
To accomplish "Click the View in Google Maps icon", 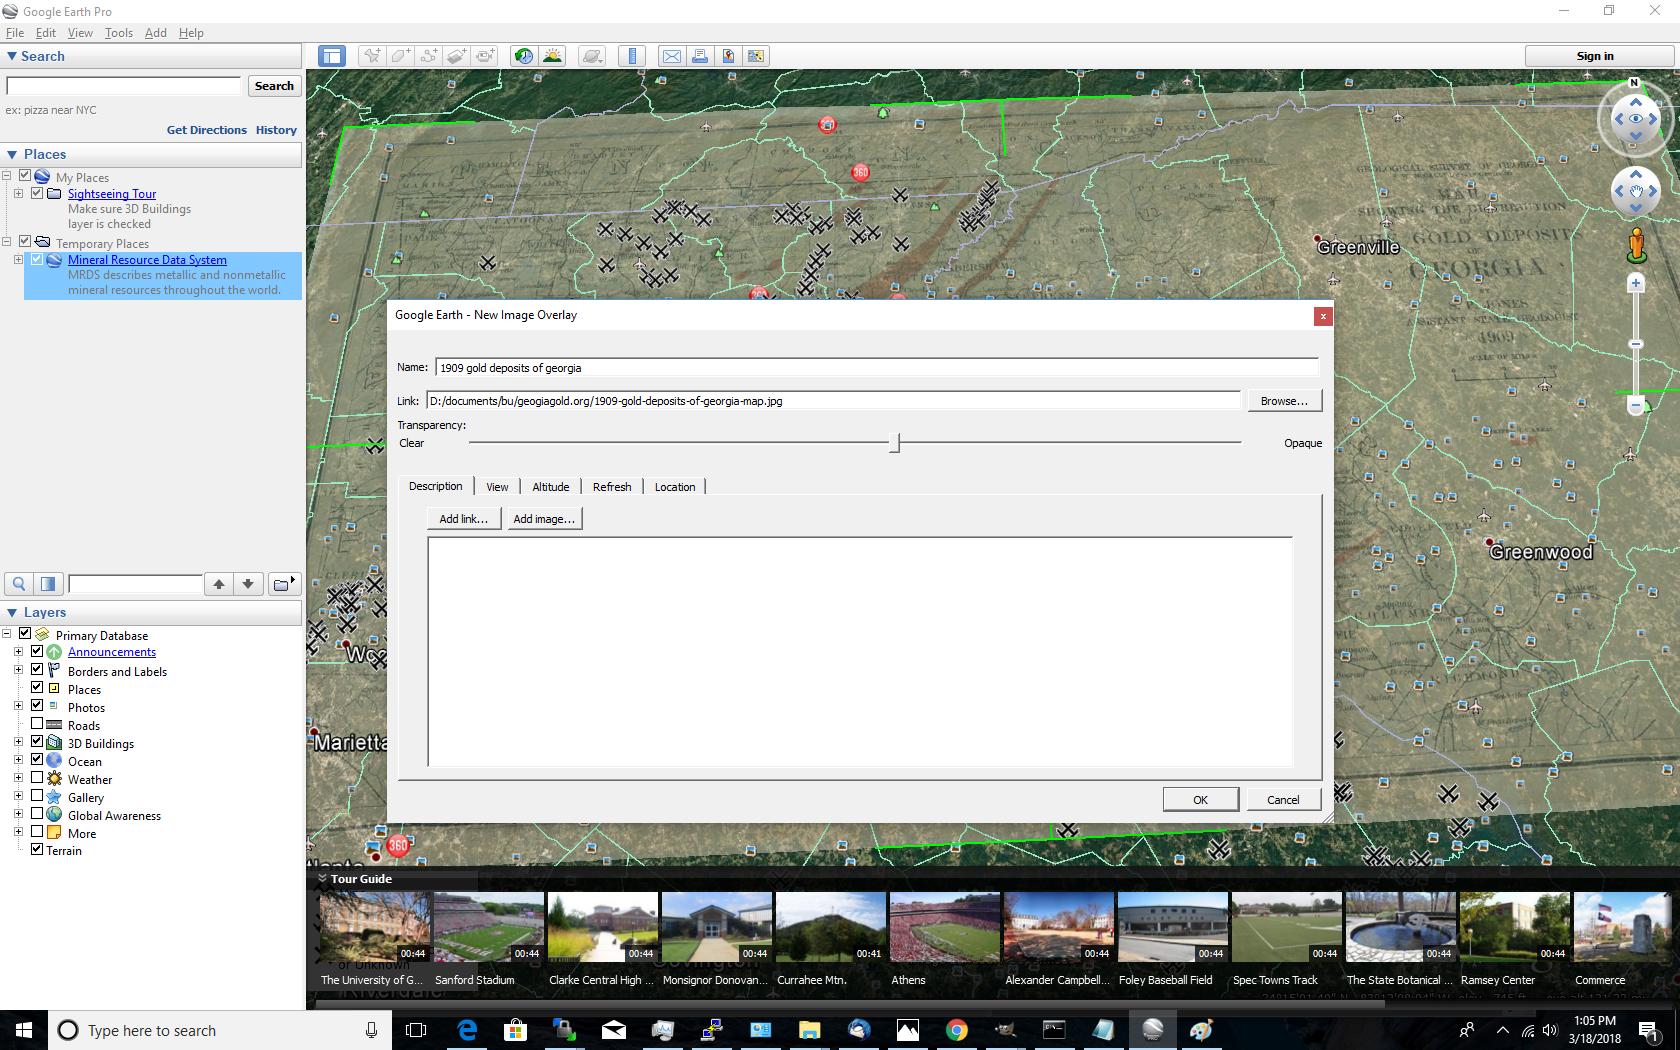I will [728, 56].
